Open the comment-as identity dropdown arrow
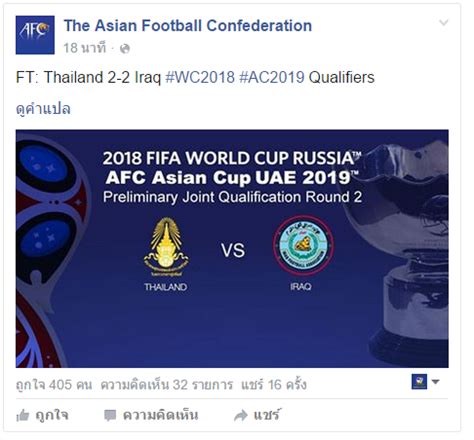The width and height of the screenshot is (474, 440). point(435,382)
